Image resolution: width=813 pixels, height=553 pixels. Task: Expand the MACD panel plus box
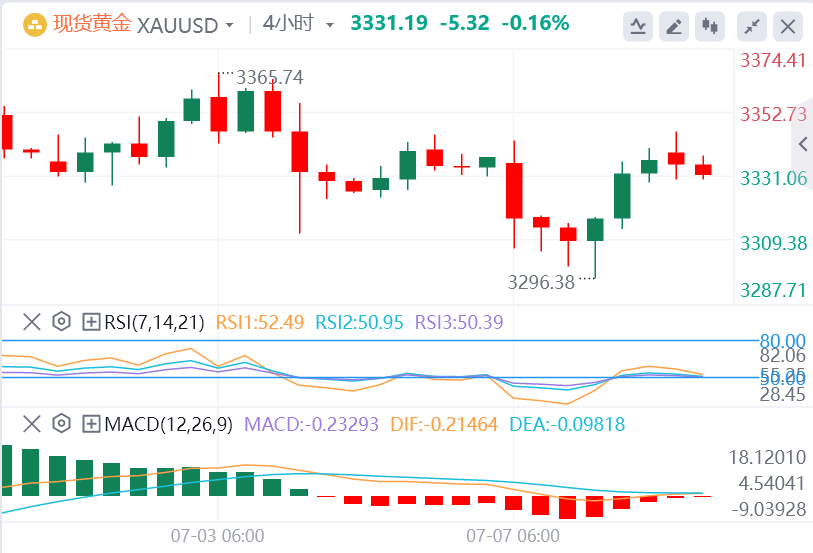pyautogui.click(x=91, y=424)
